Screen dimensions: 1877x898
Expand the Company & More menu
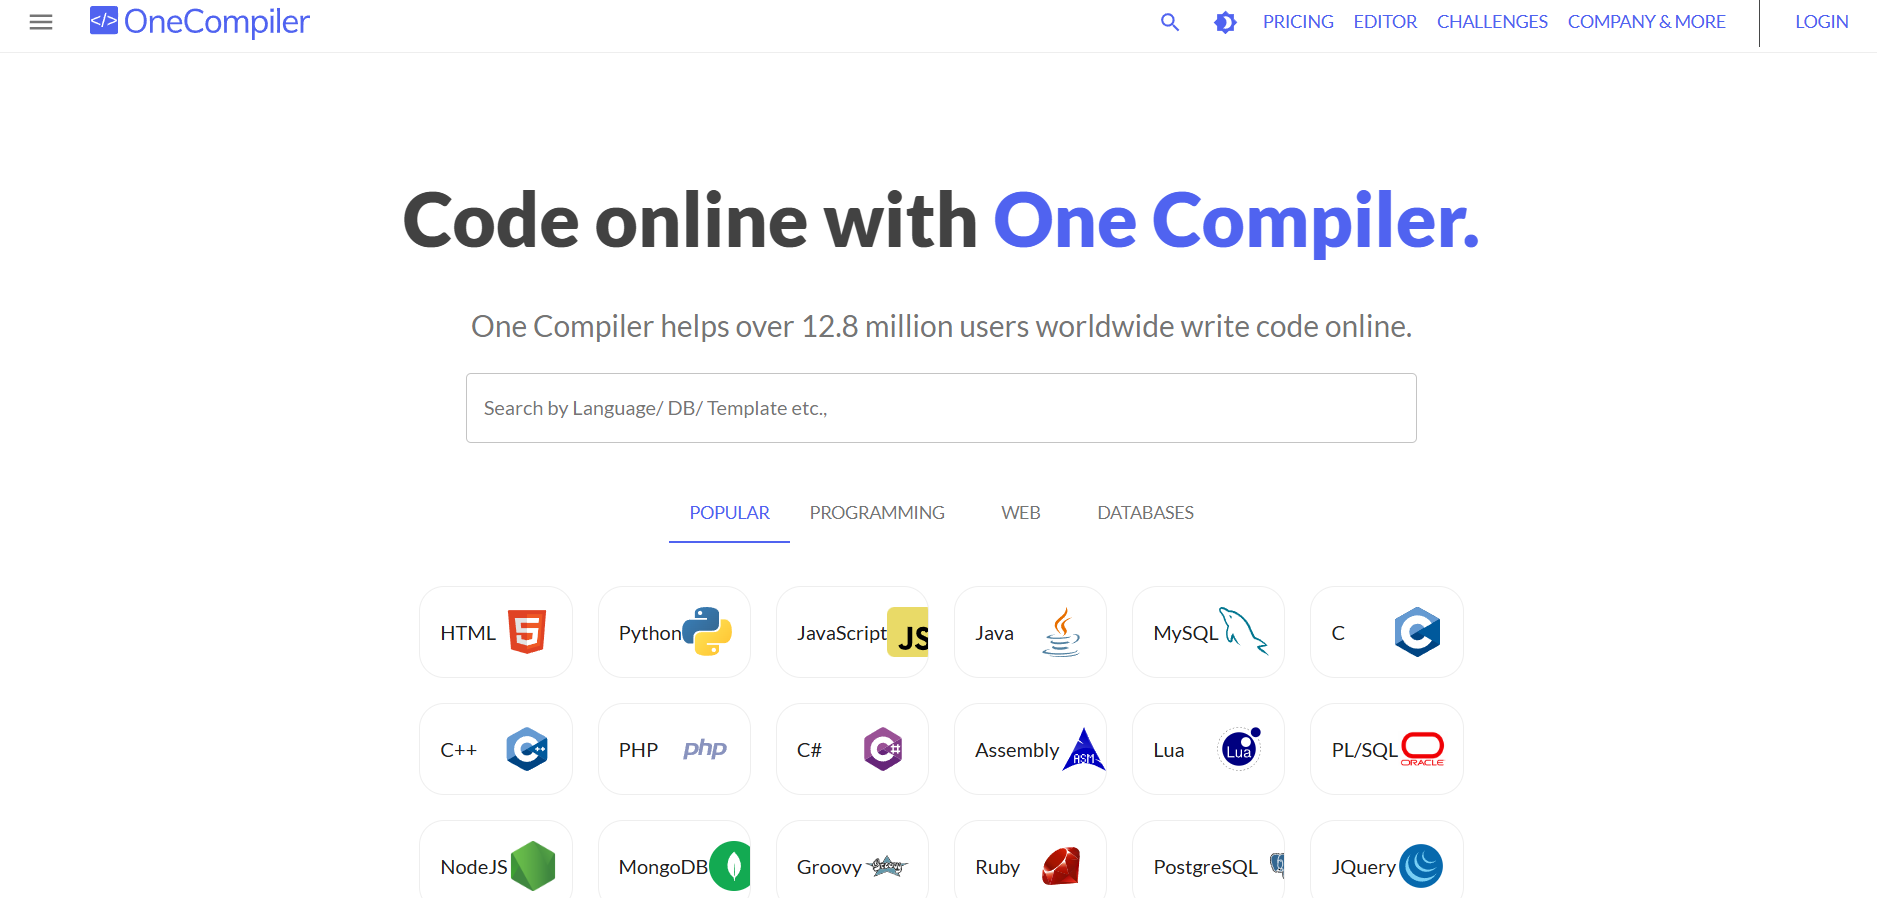point(1646,22)
